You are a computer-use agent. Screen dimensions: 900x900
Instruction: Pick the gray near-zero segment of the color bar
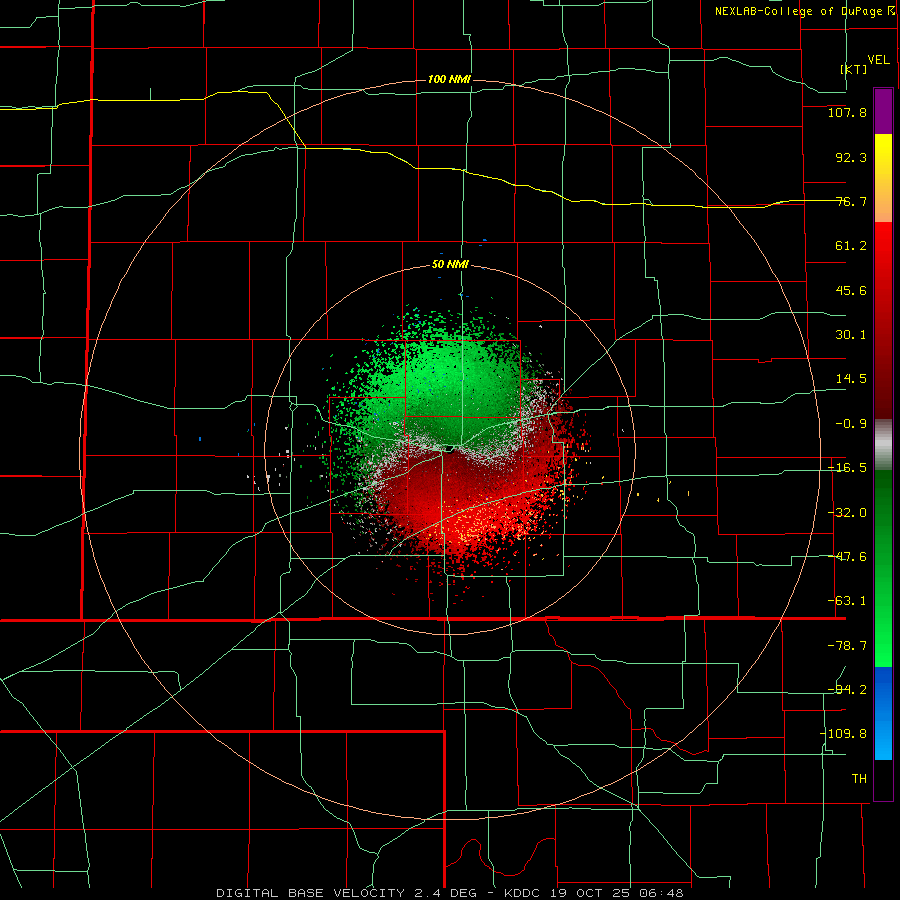[x=883, y=445]
